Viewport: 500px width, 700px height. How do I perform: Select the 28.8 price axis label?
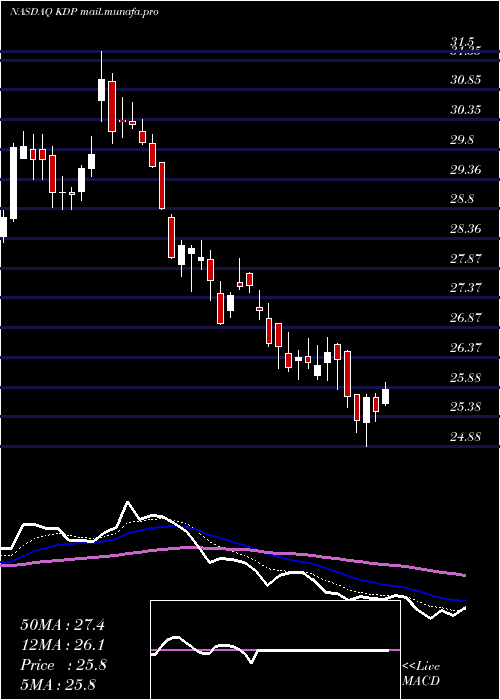click(462, 199)
